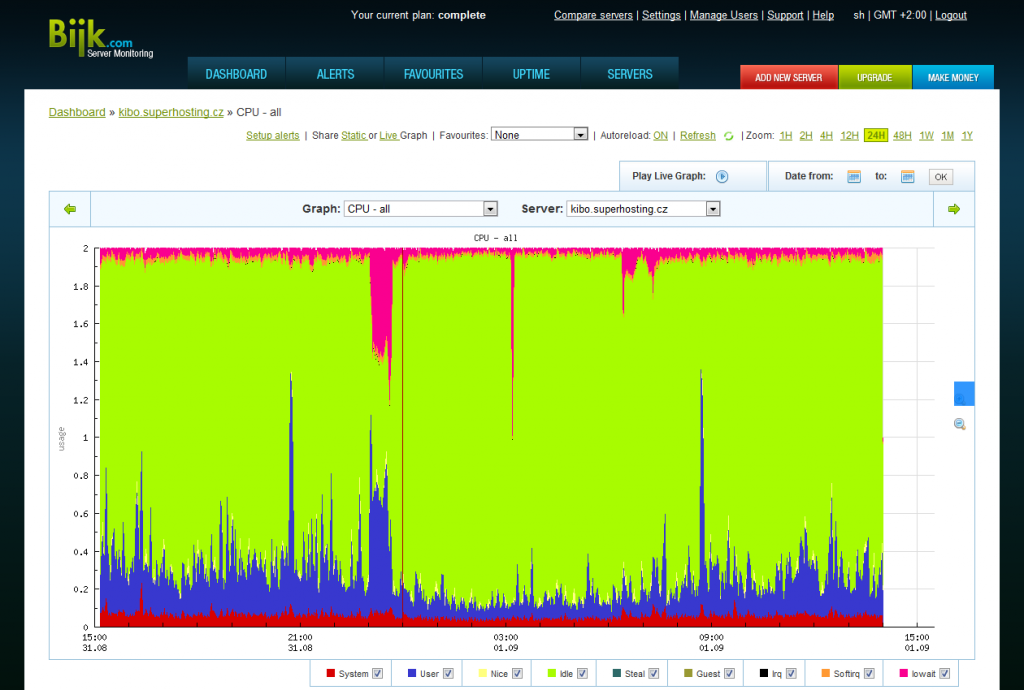Click the Bijk.com Server Monitoring logo

point(101,38)
